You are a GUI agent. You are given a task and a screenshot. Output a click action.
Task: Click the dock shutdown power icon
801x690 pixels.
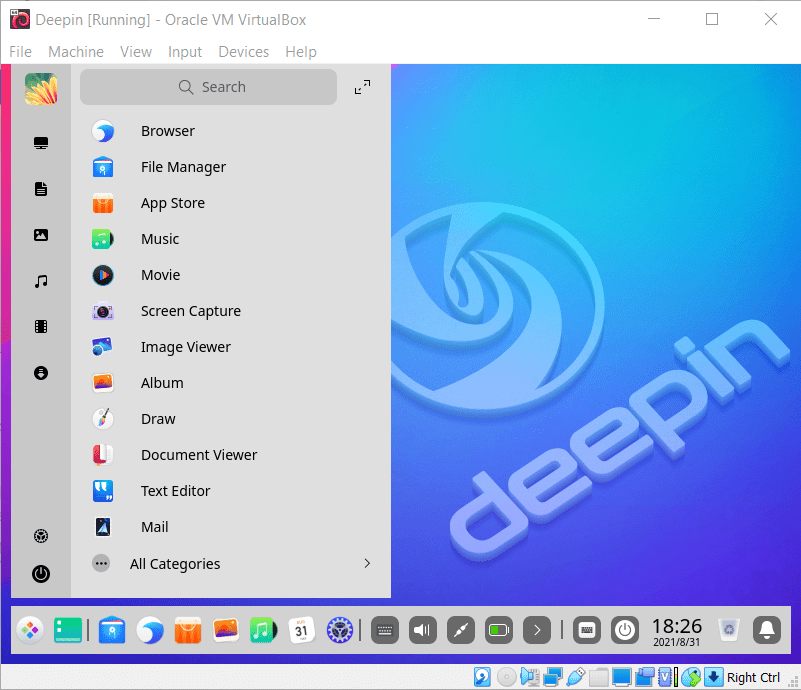(625, 630)
